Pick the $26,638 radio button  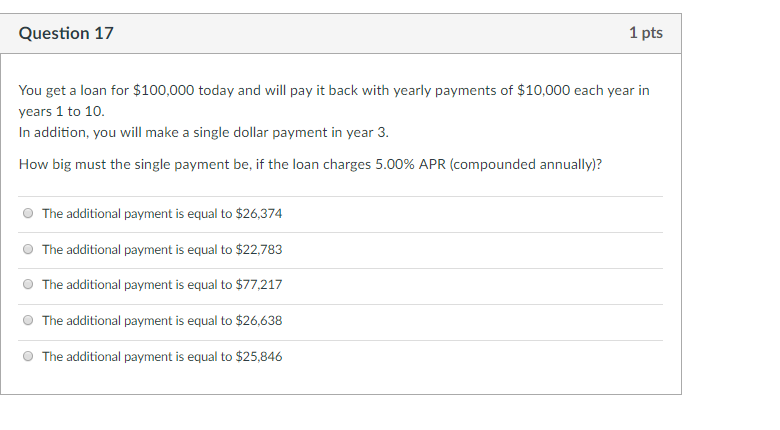28,320
